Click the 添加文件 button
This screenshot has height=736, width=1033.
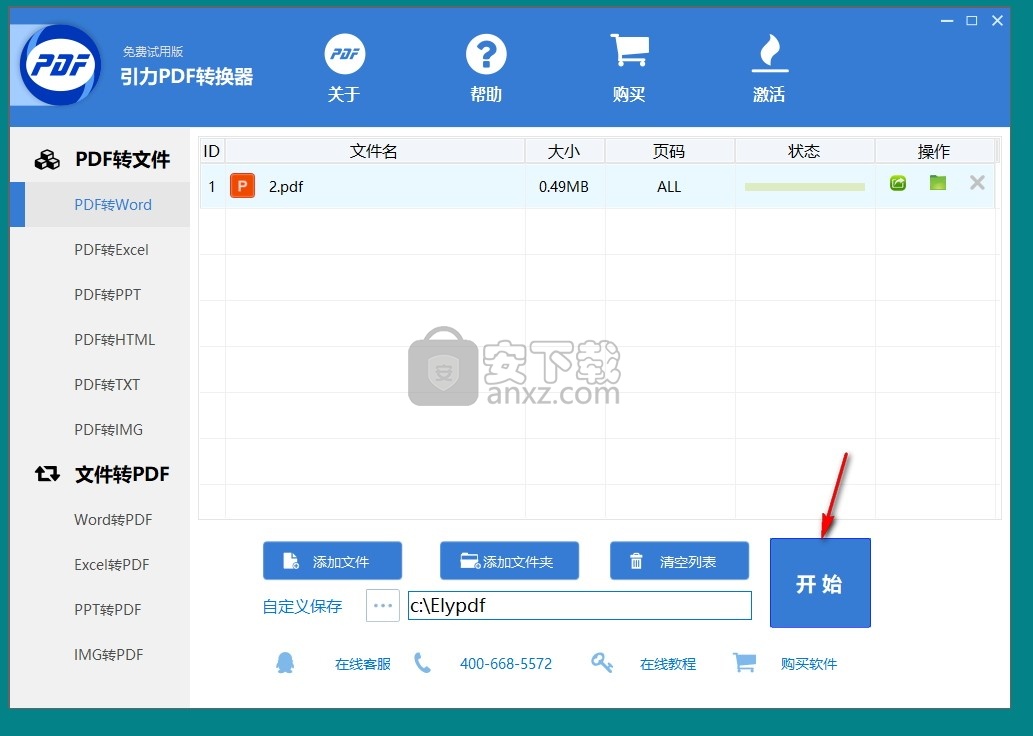(332, 561)
